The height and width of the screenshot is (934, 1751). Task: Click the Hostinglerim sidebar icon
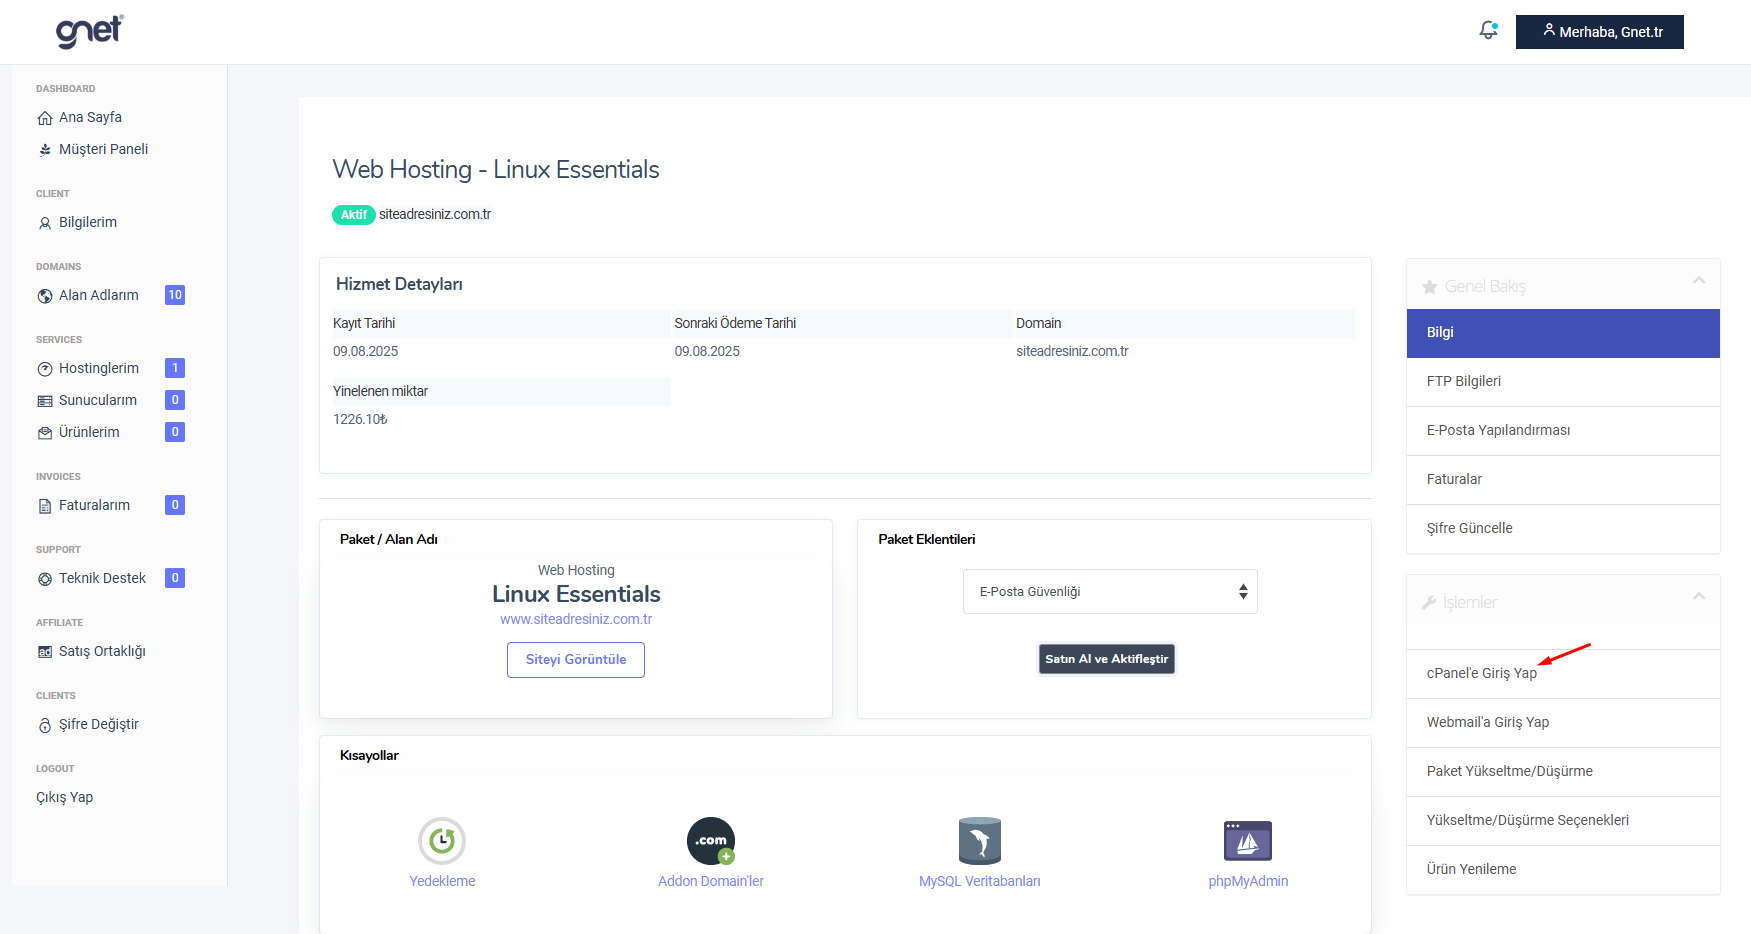(x=45, y=369)
